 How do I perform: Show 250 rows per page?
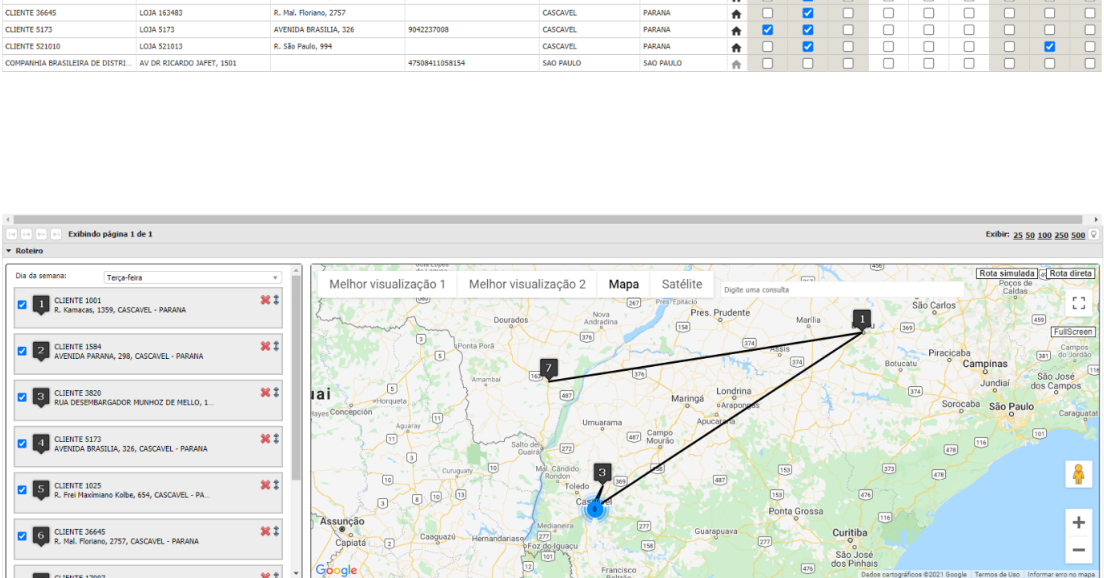(x=1061, y=235)
